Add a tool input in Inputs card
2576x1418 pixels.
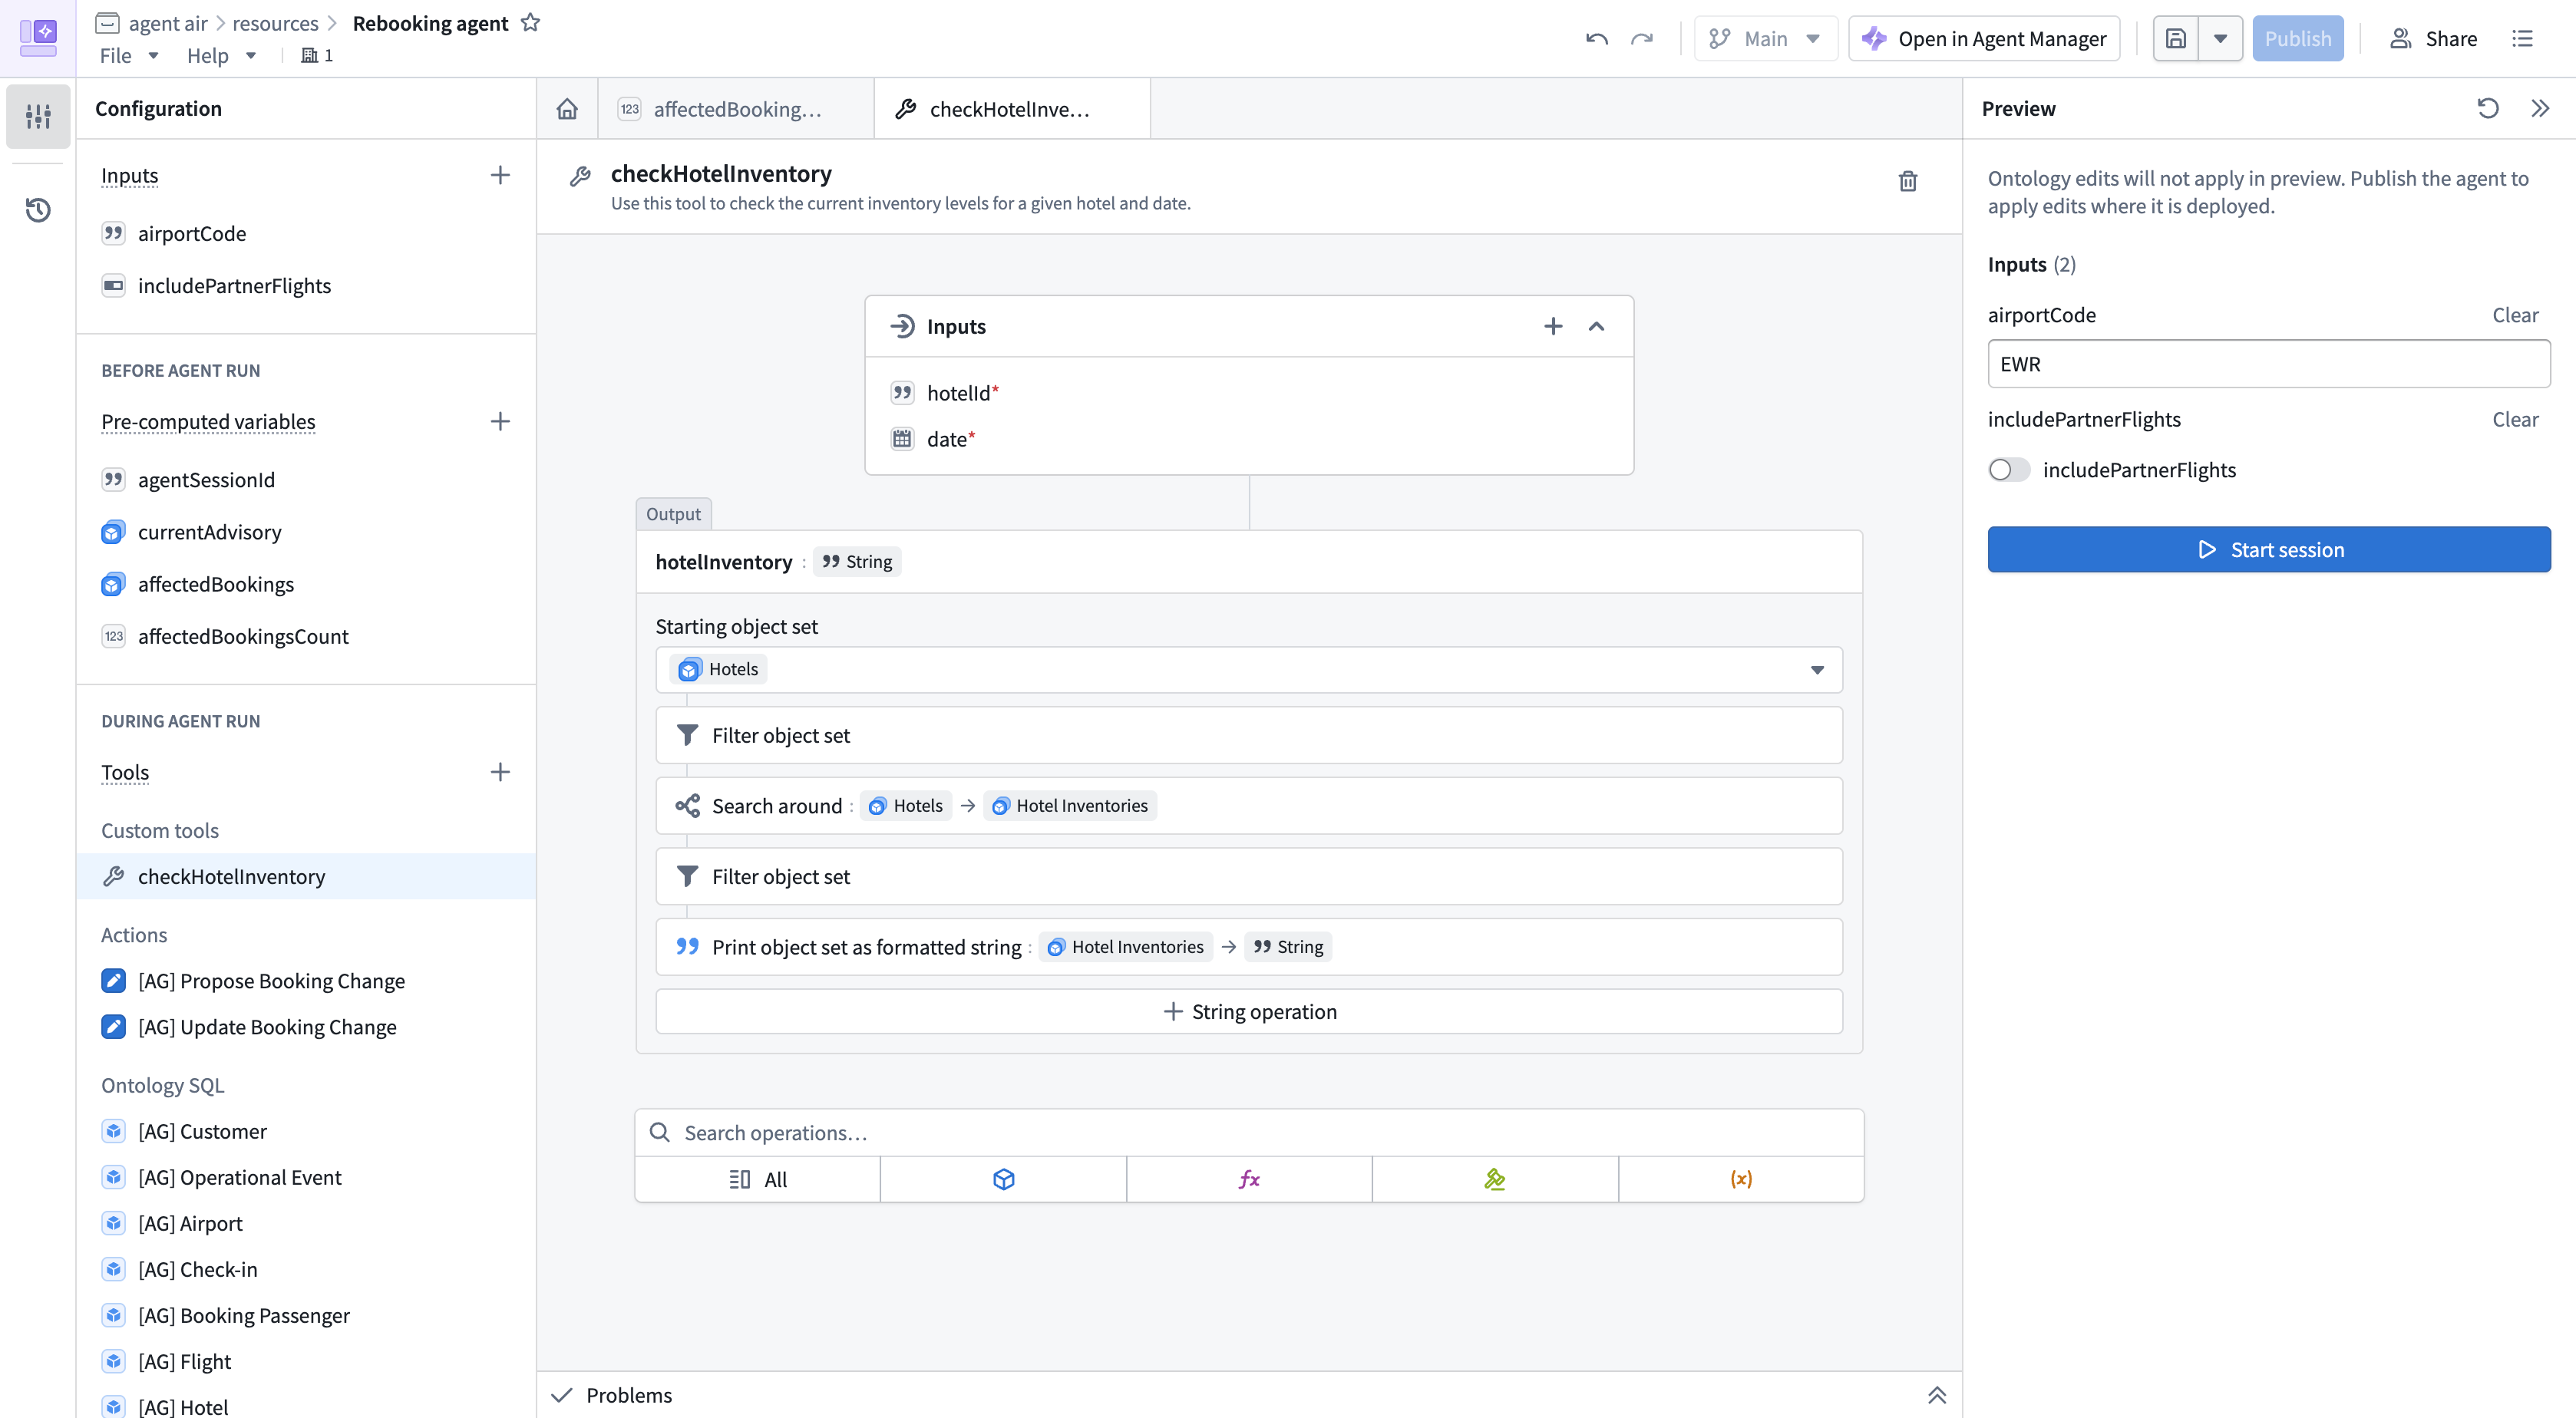1552,326
